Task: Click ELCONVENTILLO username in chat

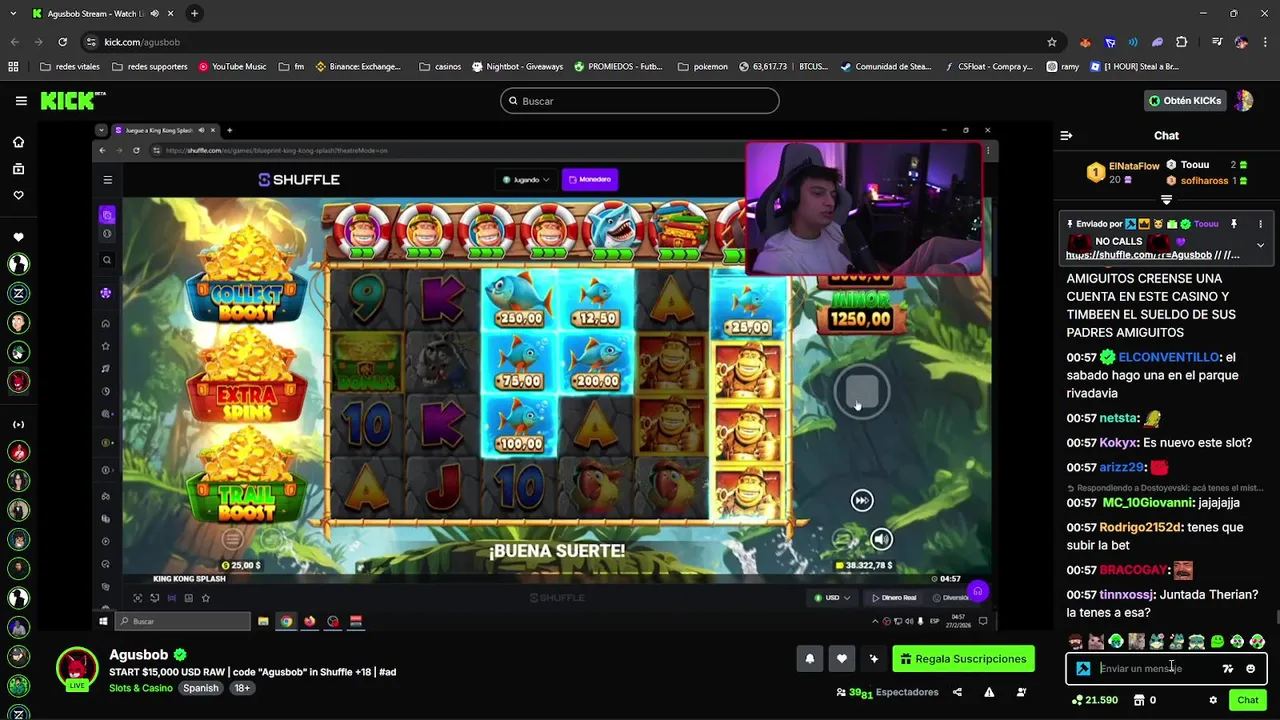Action: tap(1169, 357)
